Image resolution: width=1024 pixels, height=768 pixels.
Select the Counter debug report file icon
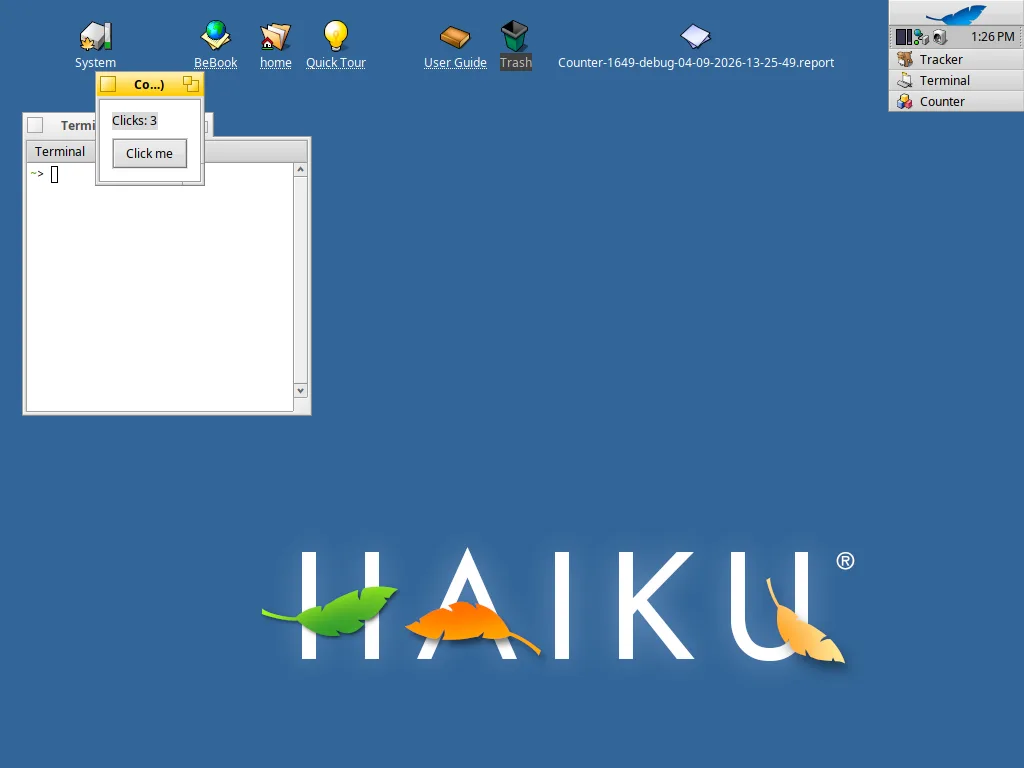tap(696, 37)
